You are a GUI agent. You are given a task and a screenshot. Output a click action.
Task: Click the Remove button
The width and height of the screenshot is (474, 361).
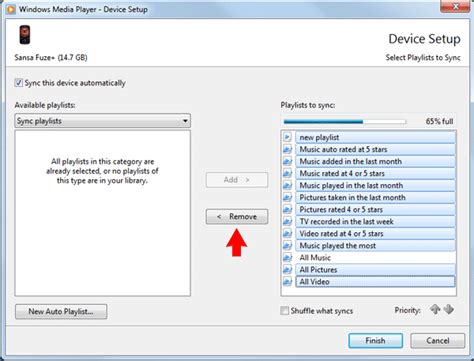(x=237, y=217)
